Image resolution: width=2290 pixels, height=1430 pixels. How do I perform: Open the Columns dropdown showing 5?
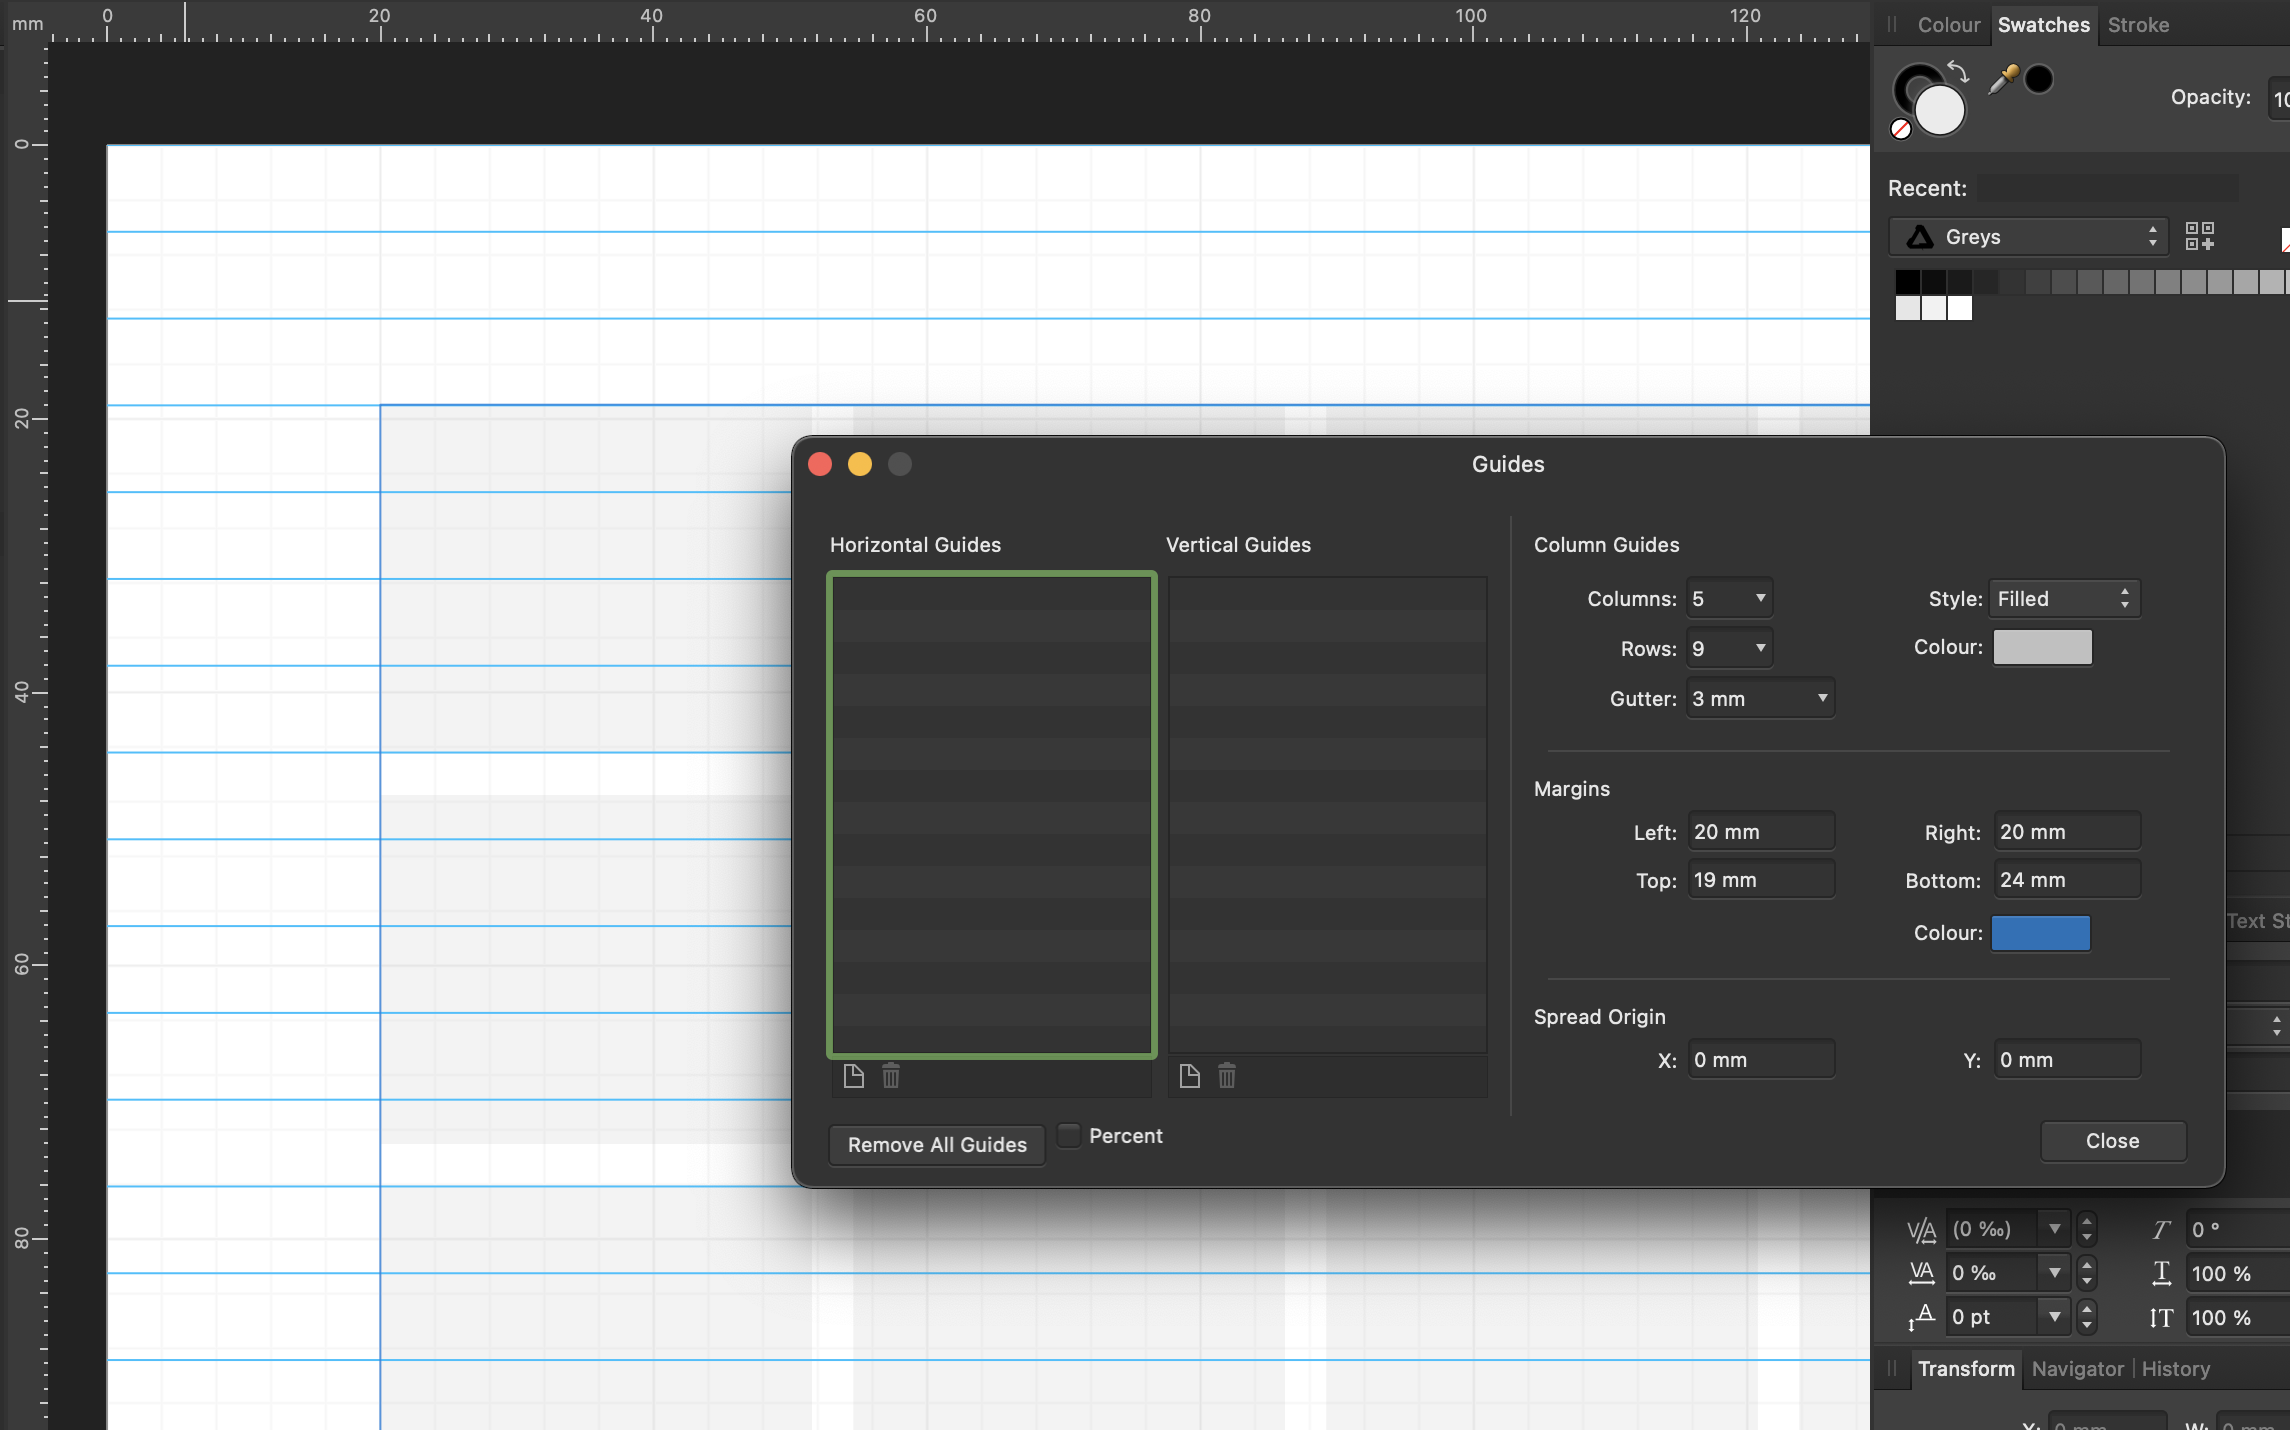pos(1729,598)
